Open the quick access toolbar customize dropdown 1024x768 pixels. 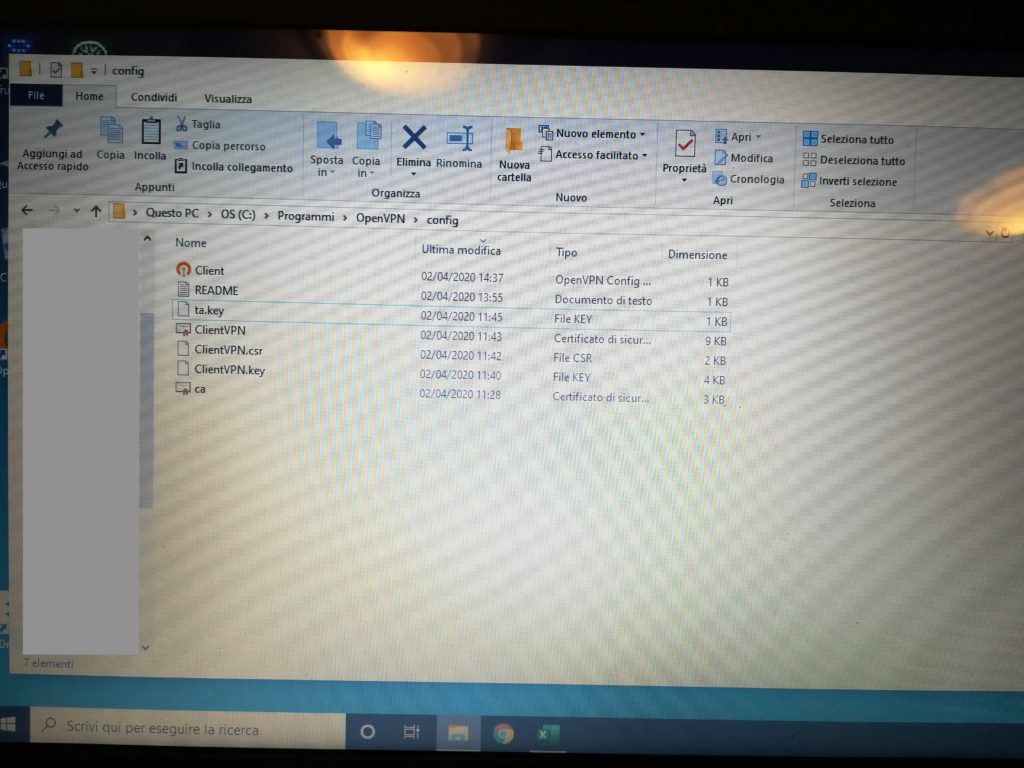click(93, 71)
